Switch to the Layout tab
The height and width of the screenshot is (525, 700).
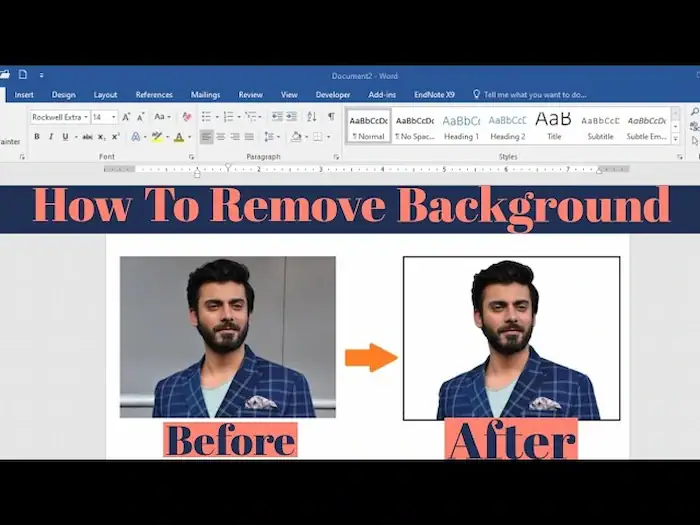tap(105, 95)
